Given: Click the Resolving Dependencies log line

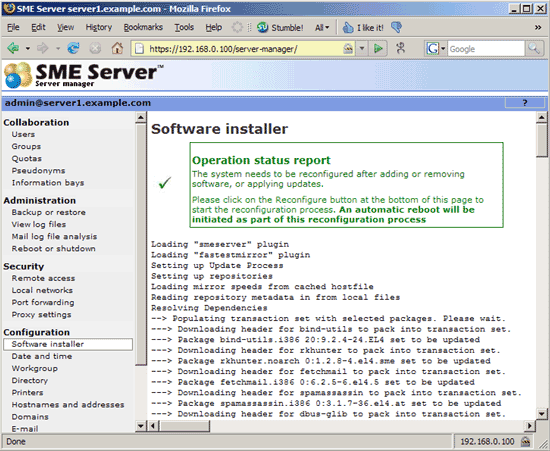Looking at the screenshot, I should tap(209, 308).
